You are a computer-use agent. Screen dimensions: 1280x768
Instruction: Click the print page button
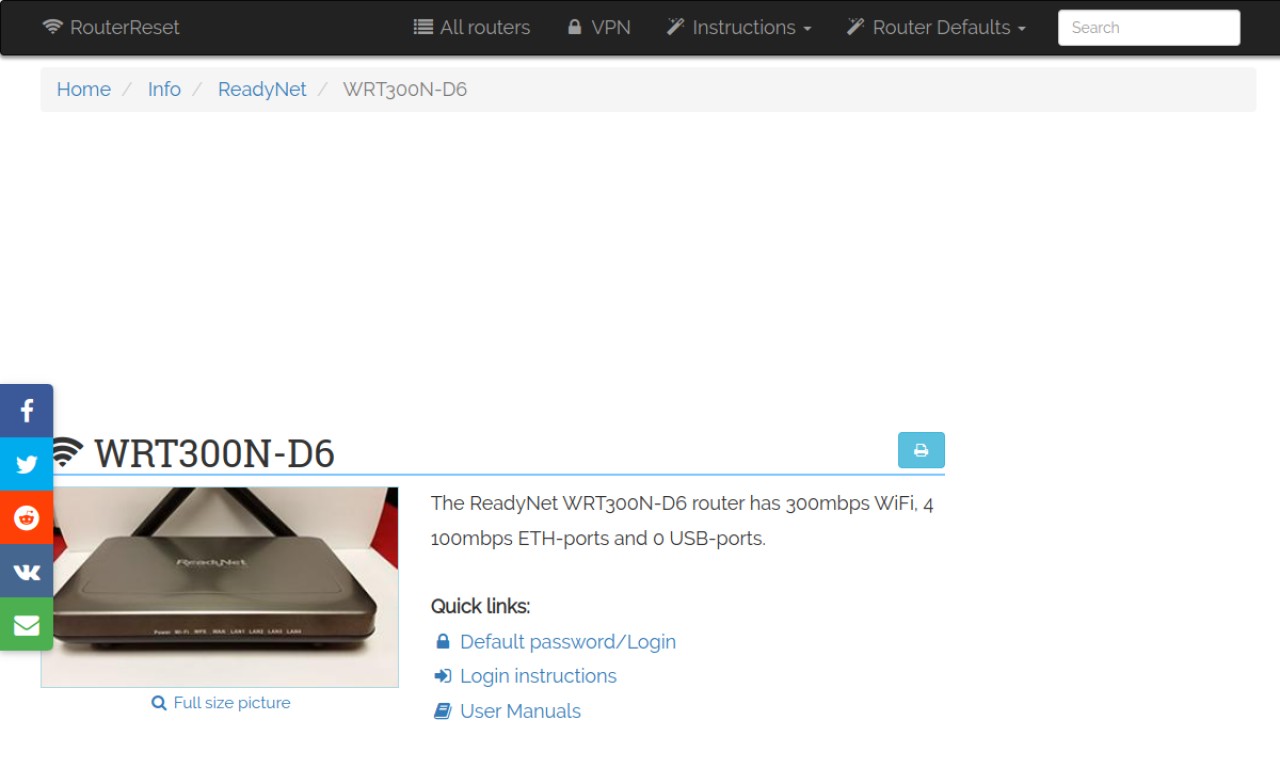pyautogui.click(x=921, y=450)
